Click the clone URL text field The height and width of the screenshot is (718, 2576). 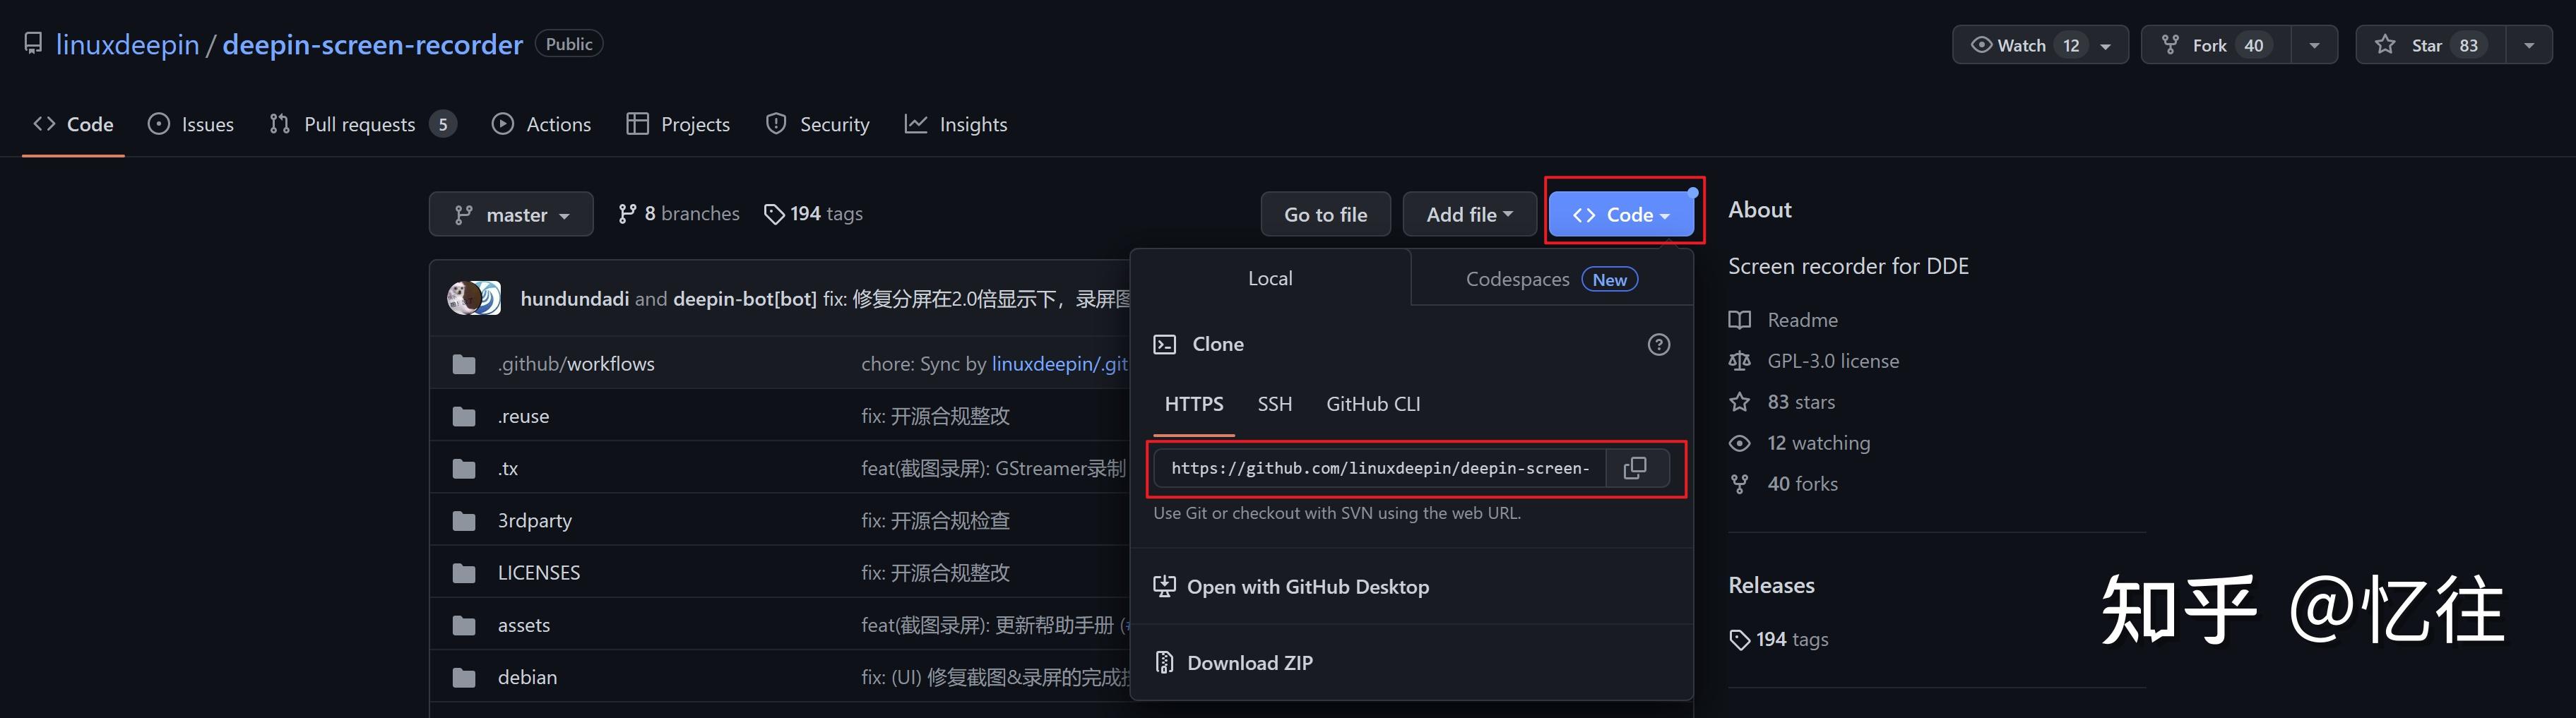pyautogui.click(x=1380, y=468)
